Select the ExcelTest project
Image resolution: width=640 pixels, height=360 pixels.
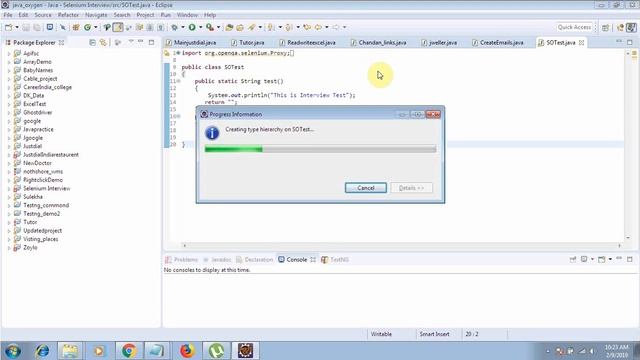point(34,104)
